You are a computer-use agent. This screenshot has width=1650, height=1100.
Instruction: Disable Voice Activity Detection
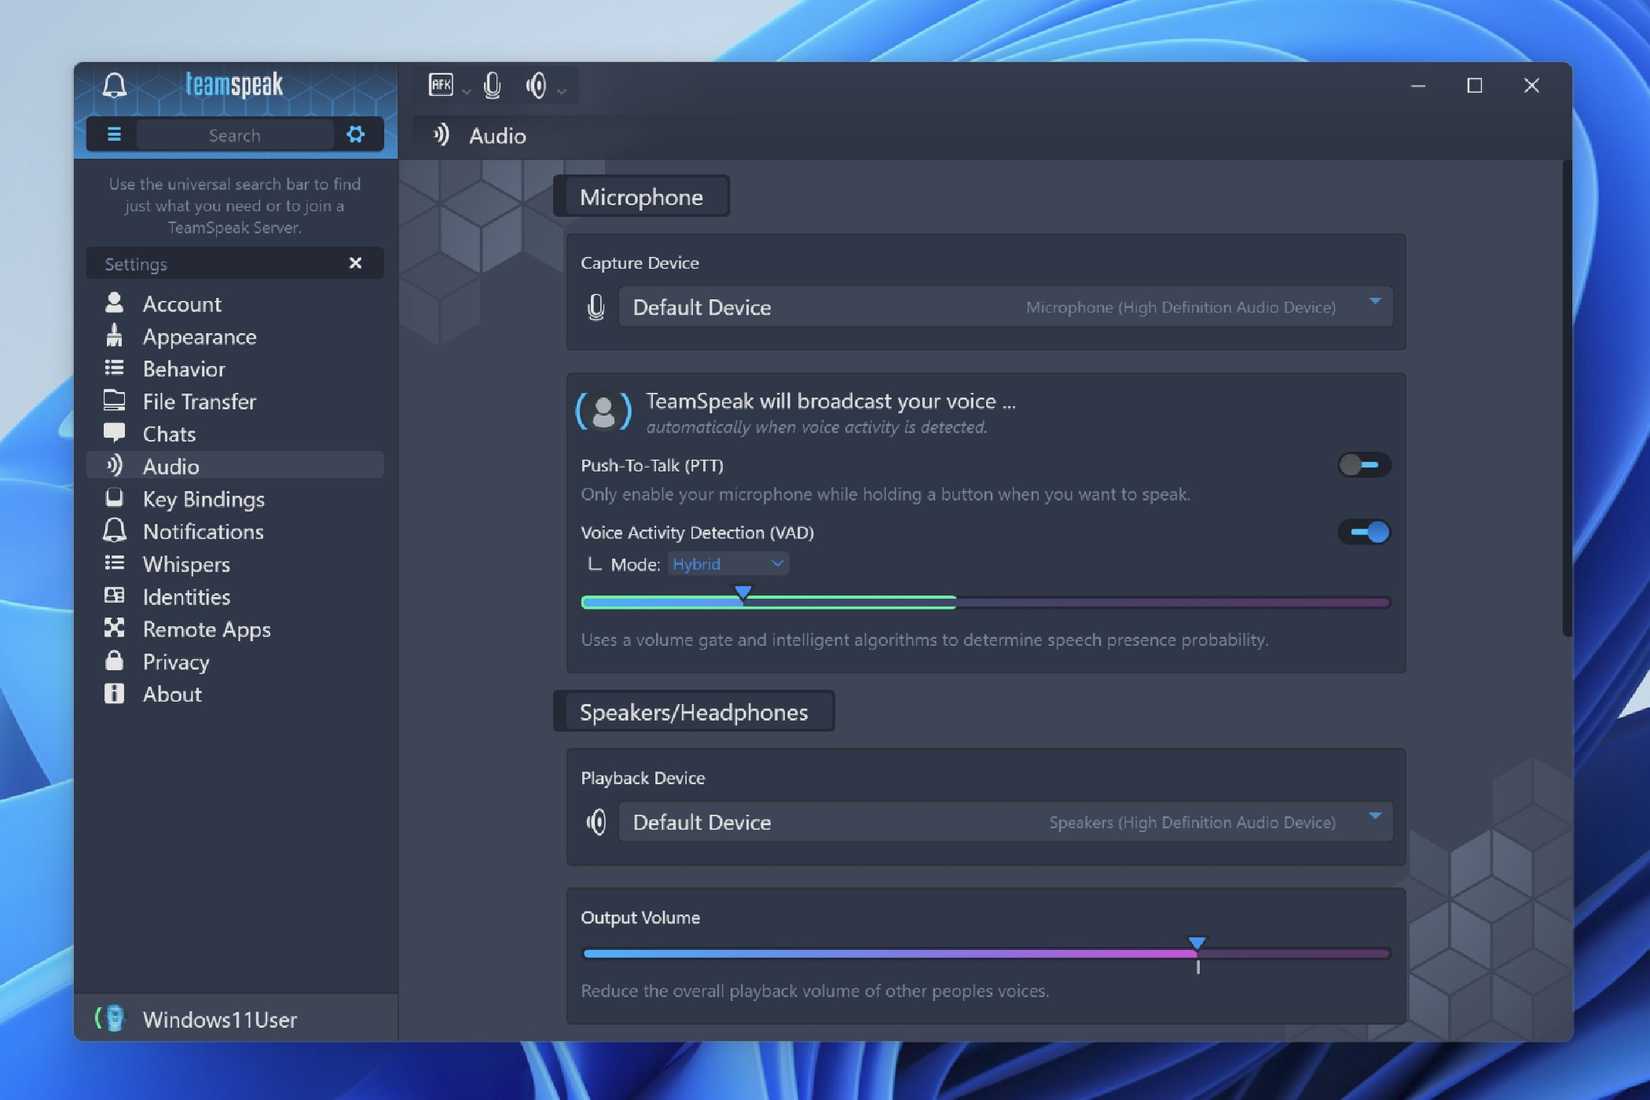[x=1365, y=532]
